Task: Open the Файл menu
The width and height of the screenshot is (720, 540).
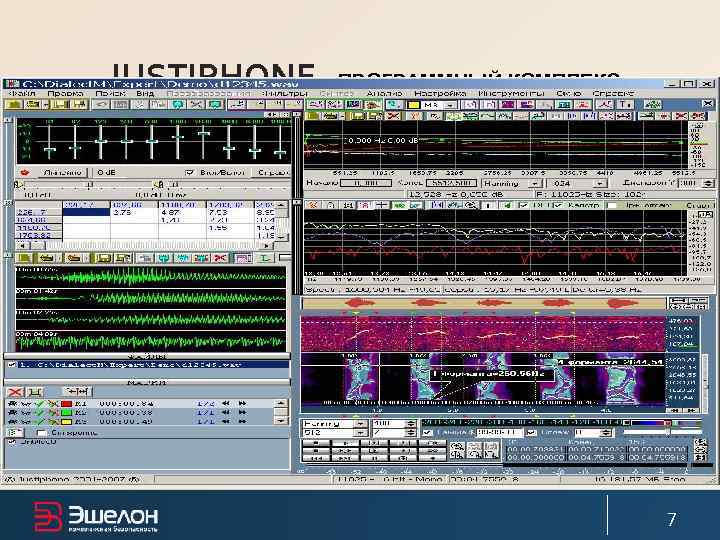Action: 22,93
